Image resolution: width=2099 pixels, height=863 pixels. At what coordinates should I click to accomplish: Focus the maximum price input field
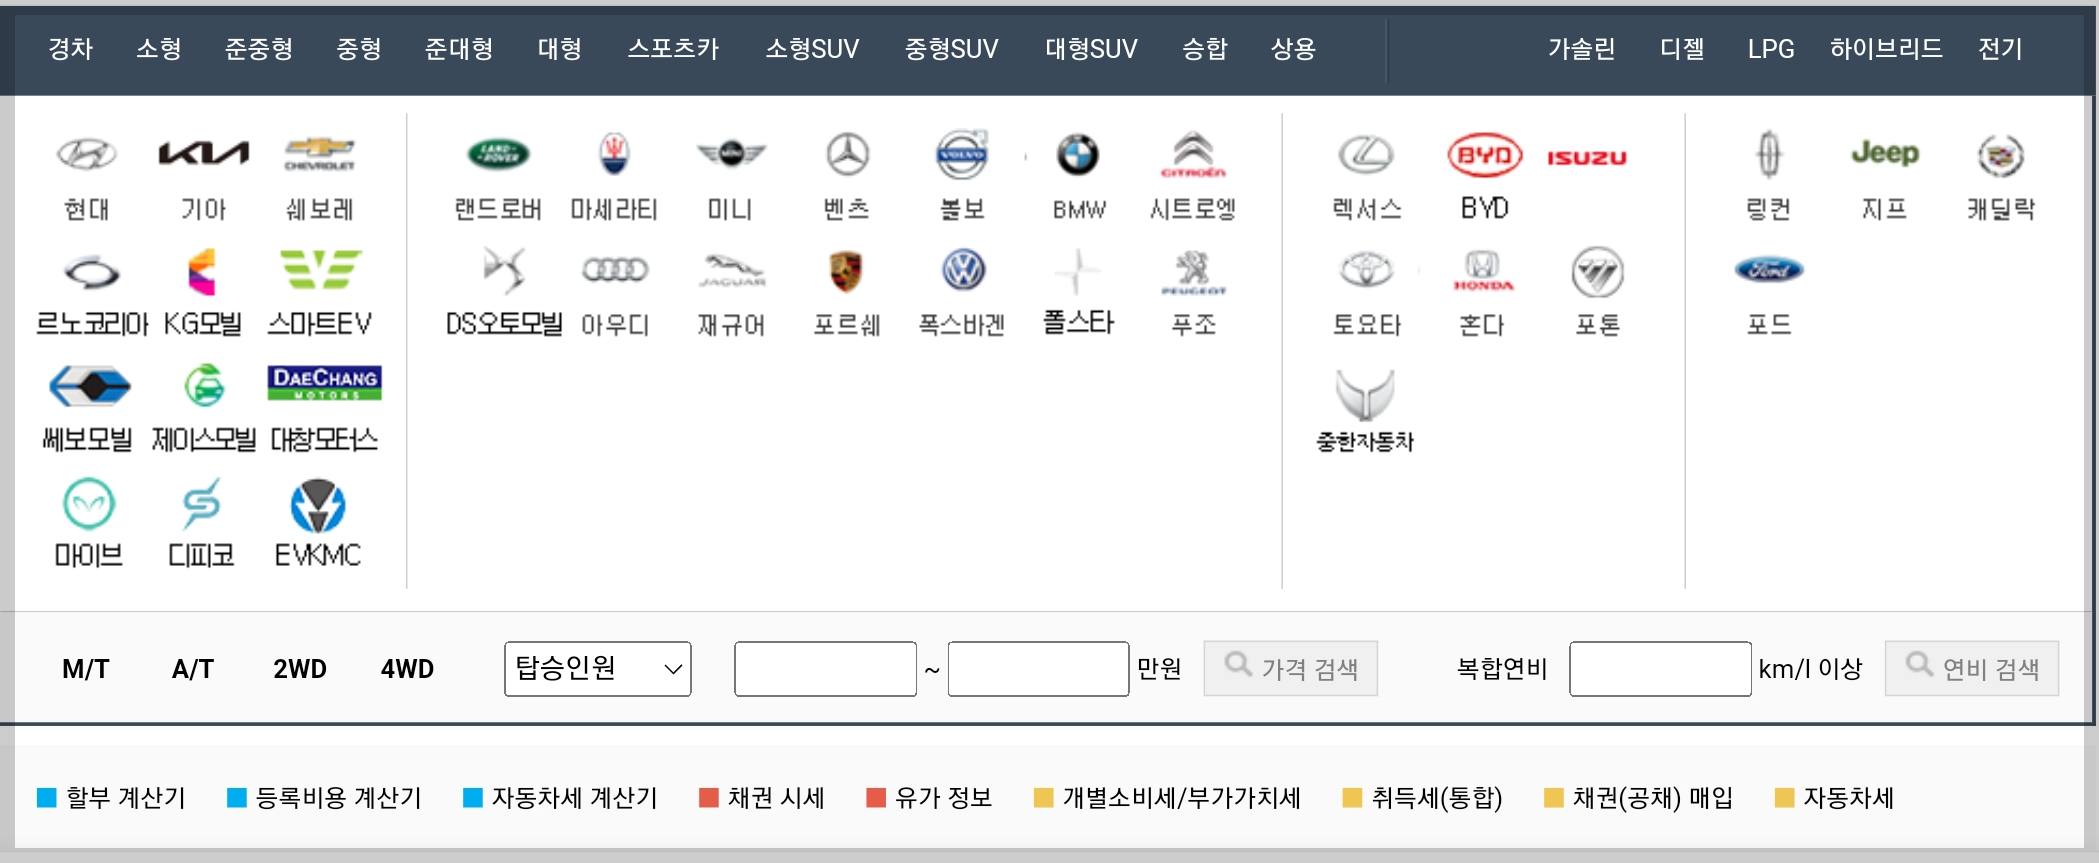click(x=1039, y=669)
